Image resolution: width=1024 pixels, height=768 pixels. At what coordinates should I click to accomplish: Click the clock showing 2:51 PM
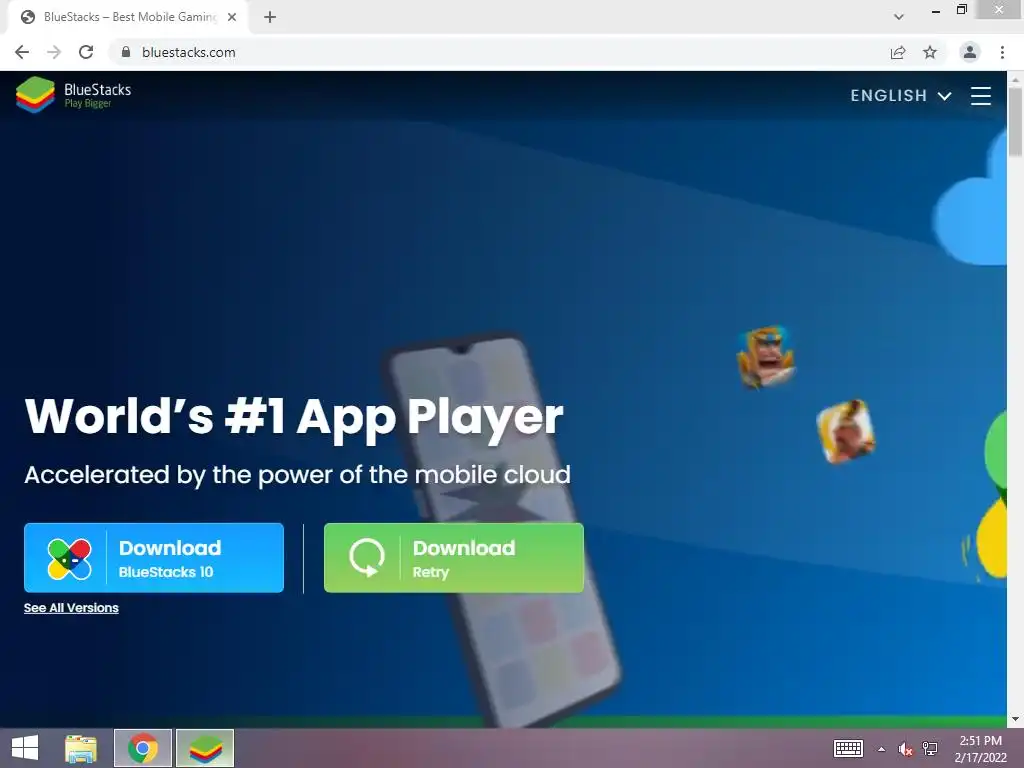pos(980,748)
